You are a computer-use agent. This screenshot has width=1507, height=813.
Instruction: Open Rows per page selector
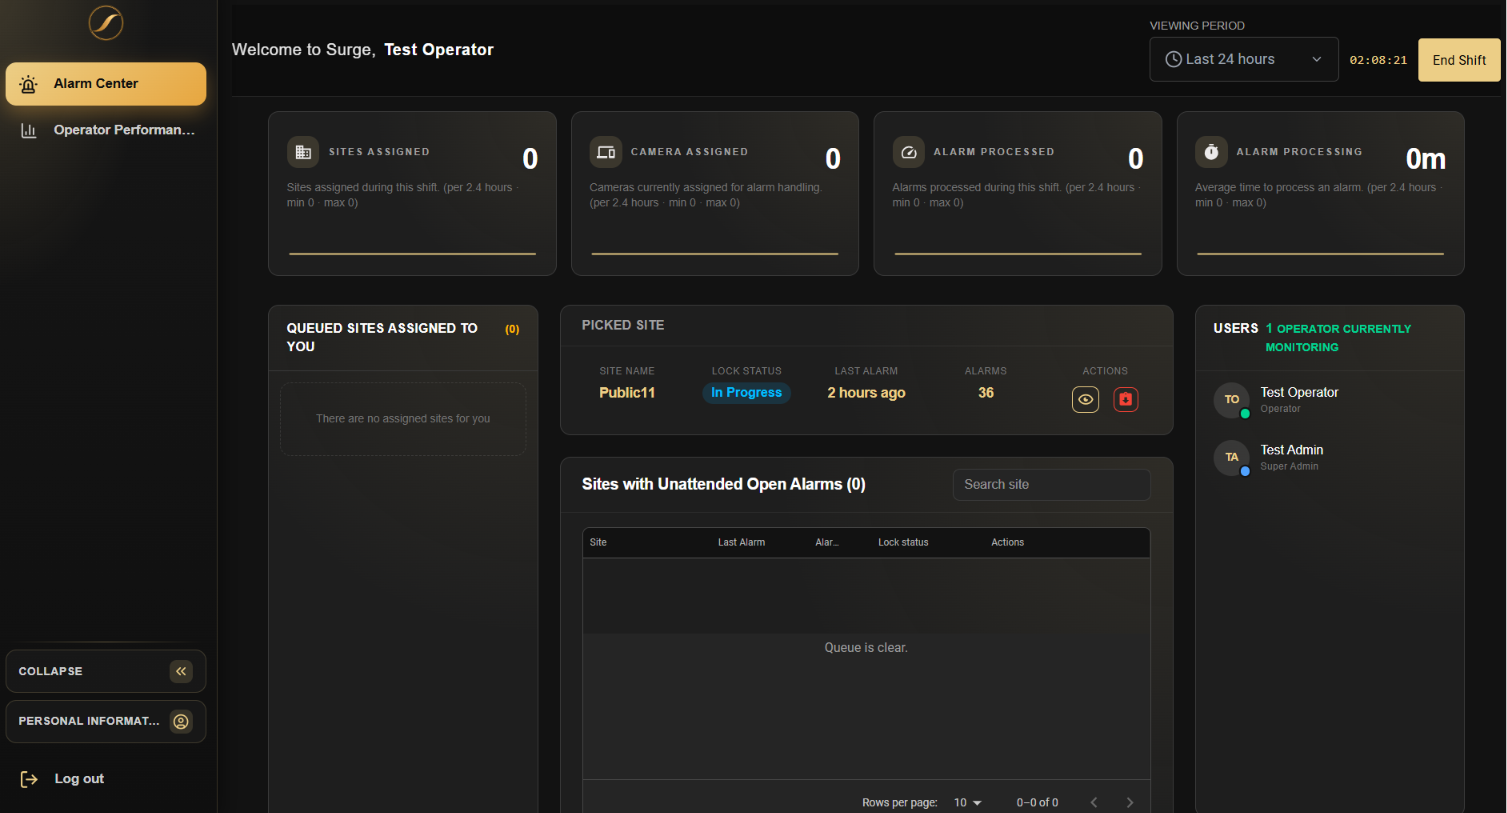click(967, 803)
